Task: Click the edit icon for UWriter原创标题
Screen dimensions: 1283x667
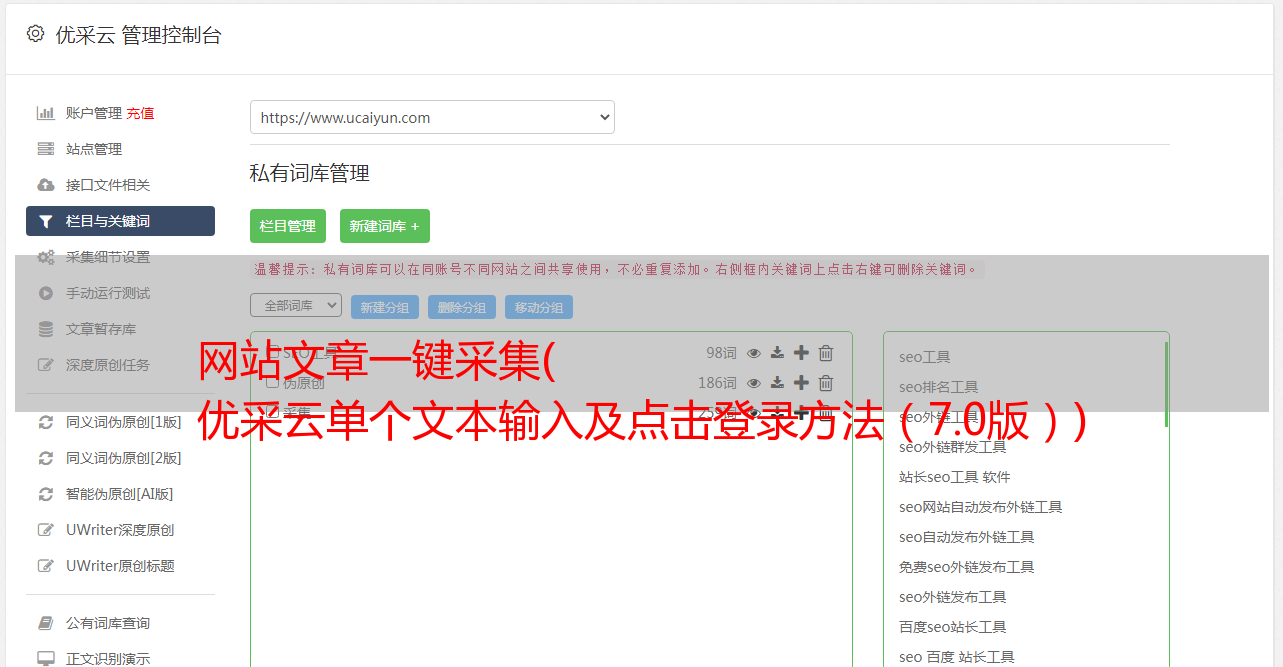Action: click(46, 566)
